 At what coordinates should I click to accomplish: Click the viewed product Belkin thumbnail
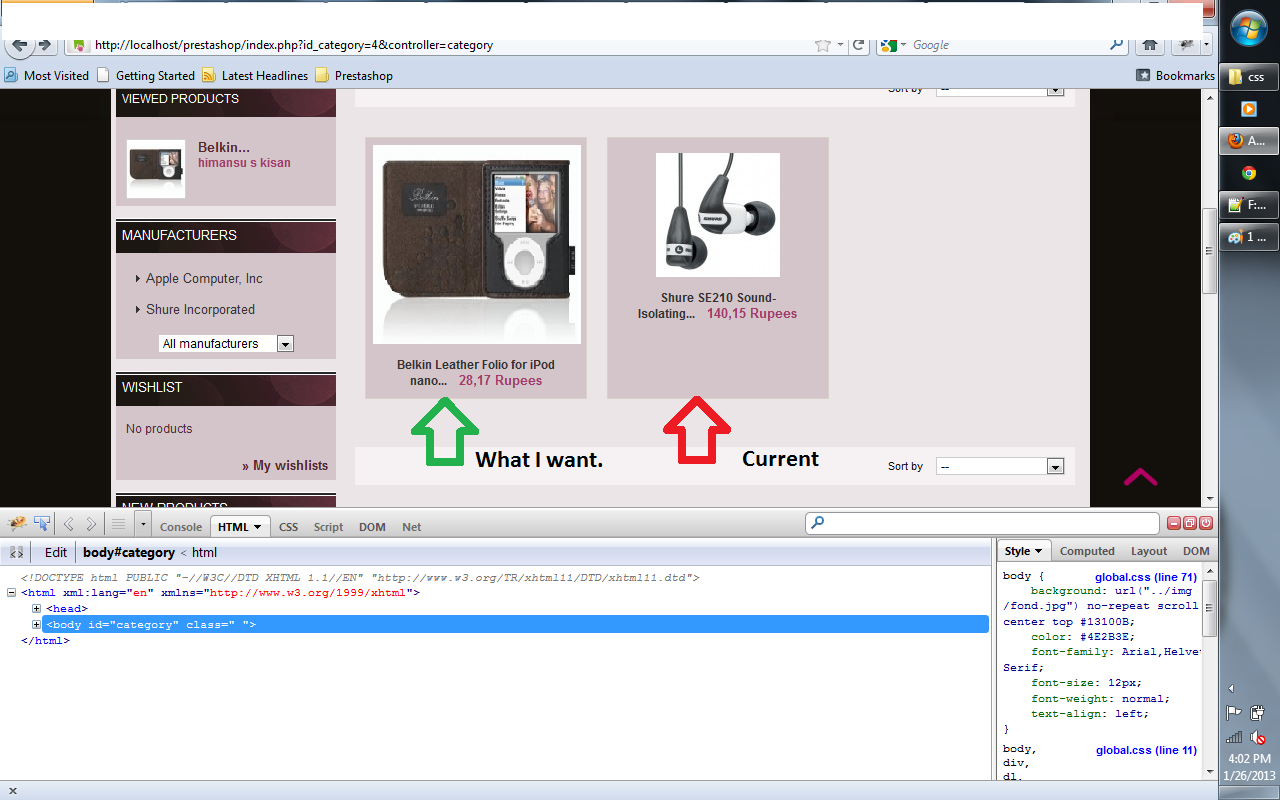pos(156,169)
